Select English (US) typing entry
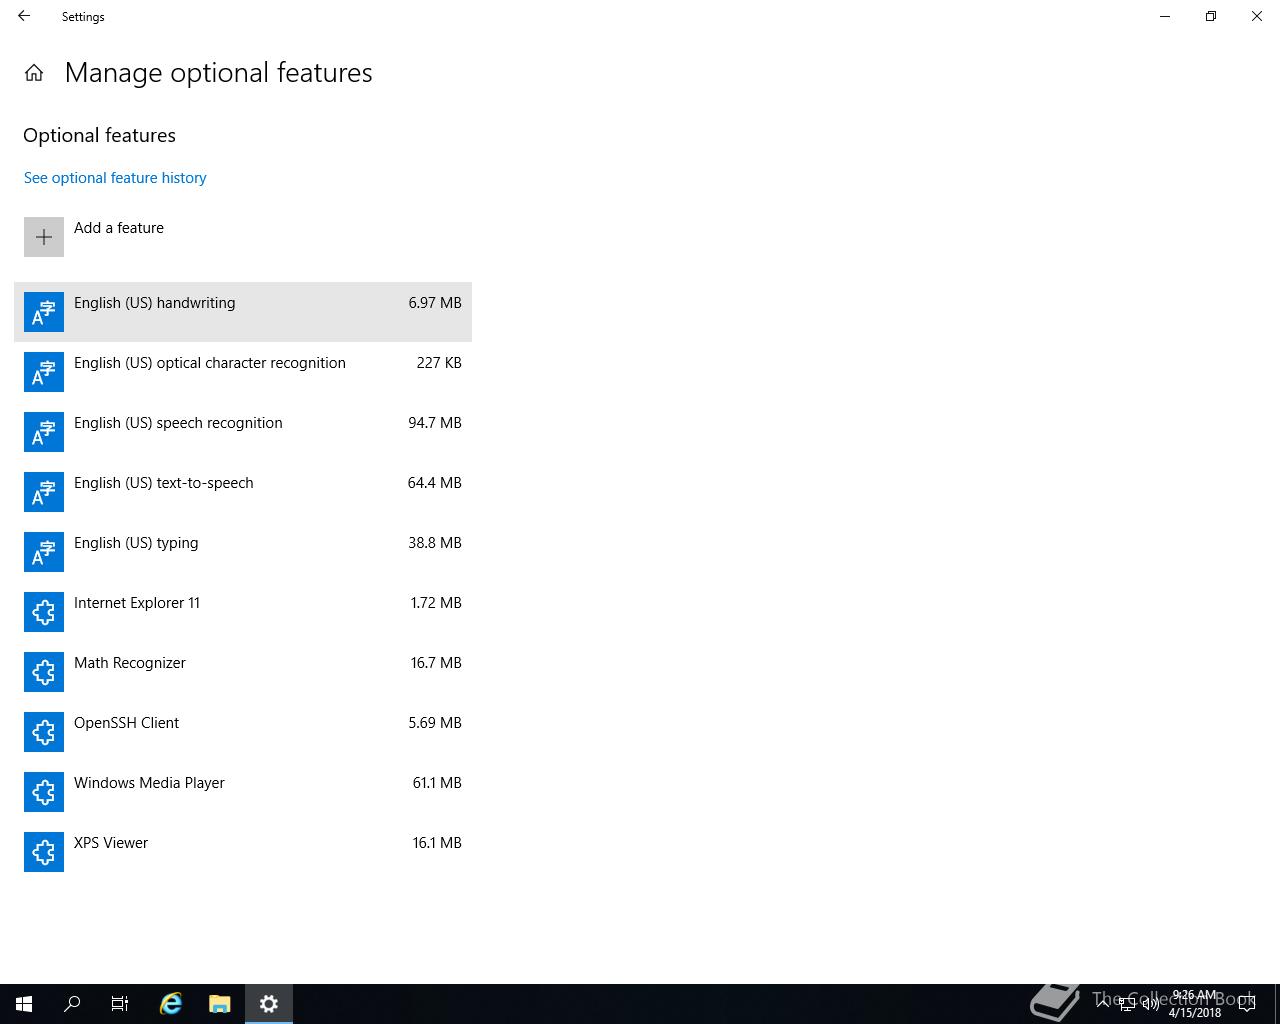 coord(243,552)
